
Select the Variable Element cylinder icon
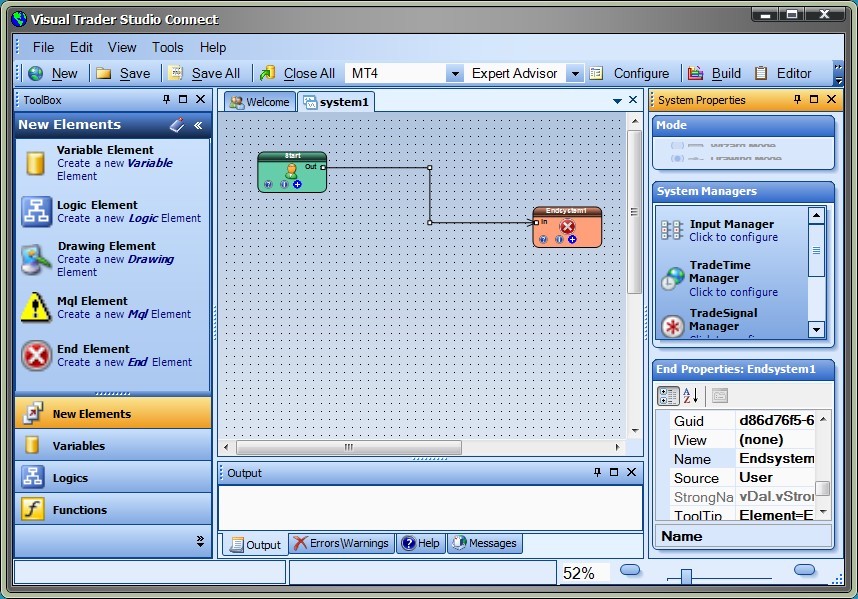pyautogui.click(x=36, y=163)
